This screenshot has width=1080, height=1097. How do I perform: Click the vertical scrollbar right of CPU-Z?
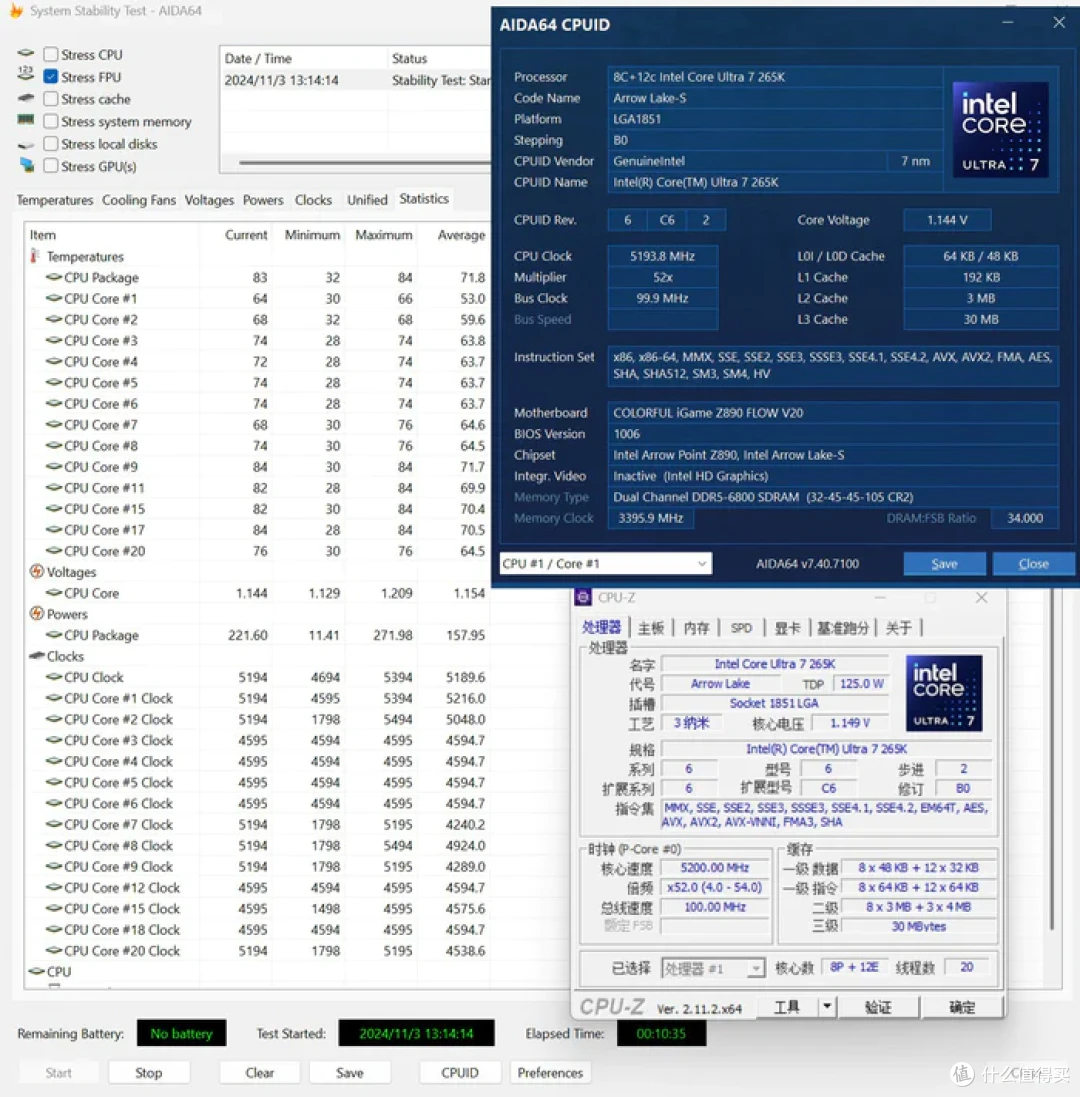pyautogui.click(x=1051, y=758)
